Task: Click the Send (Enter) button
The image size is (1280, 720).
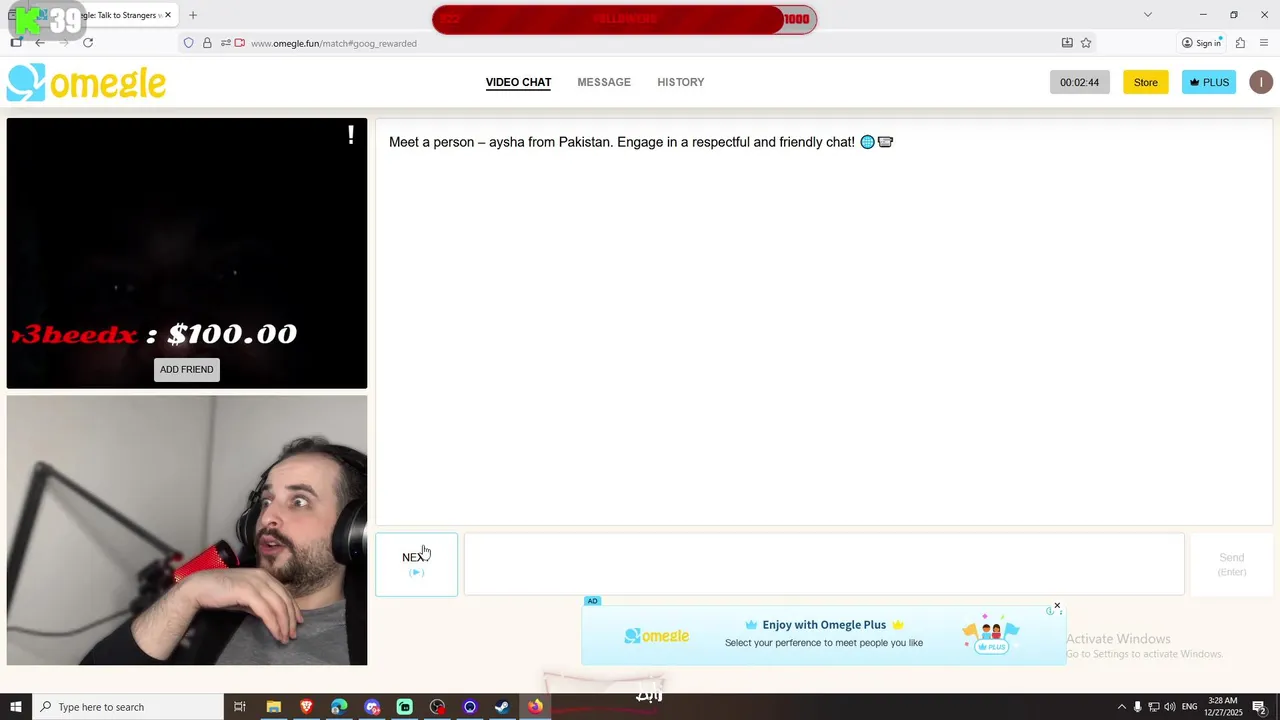Action: 1231,564
